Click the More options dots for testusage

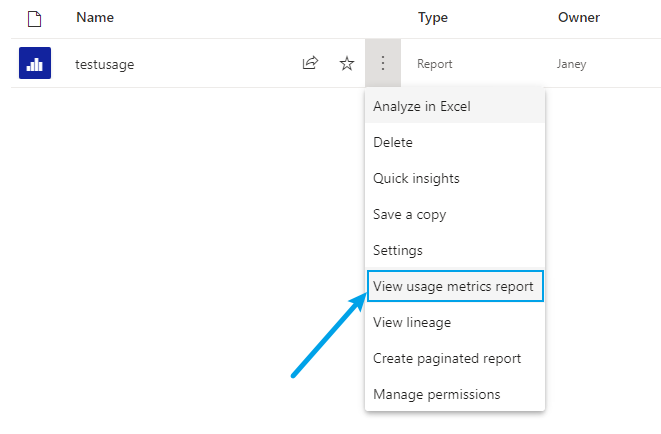383,63
